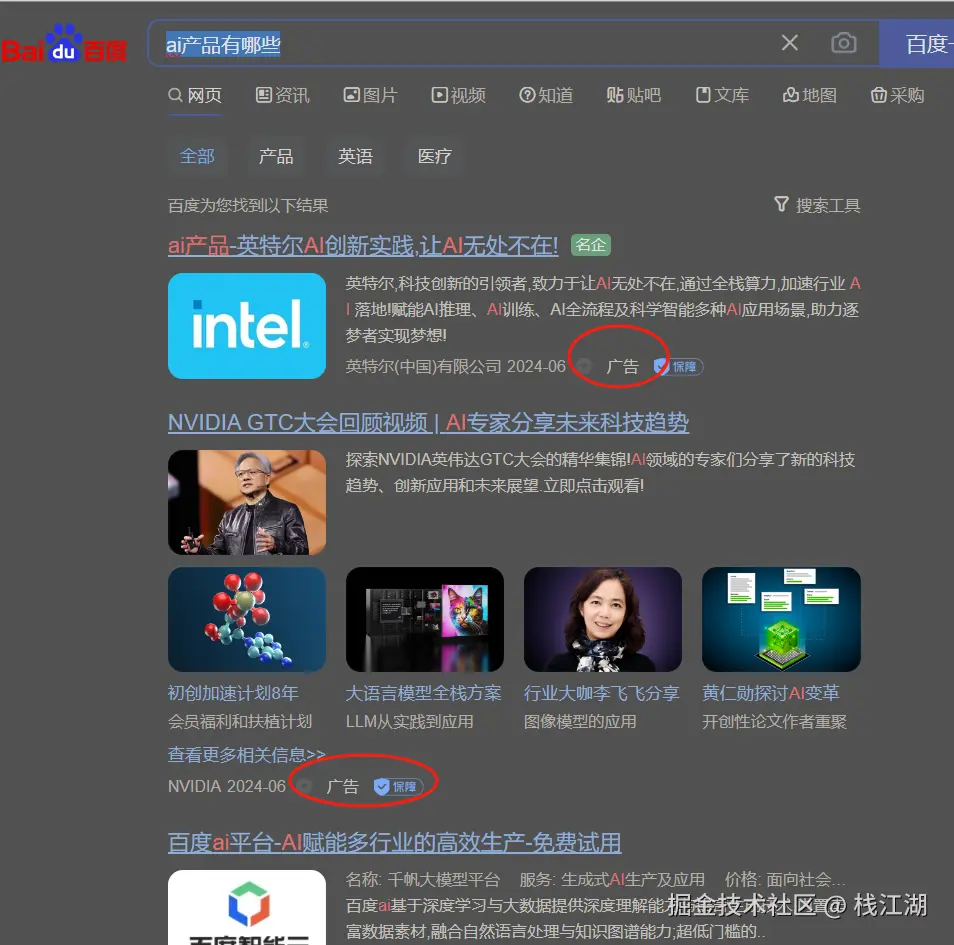Viewport: 954px width, 945px height.
Task: Select the 全部 filter chip
Action: [197, 156]
